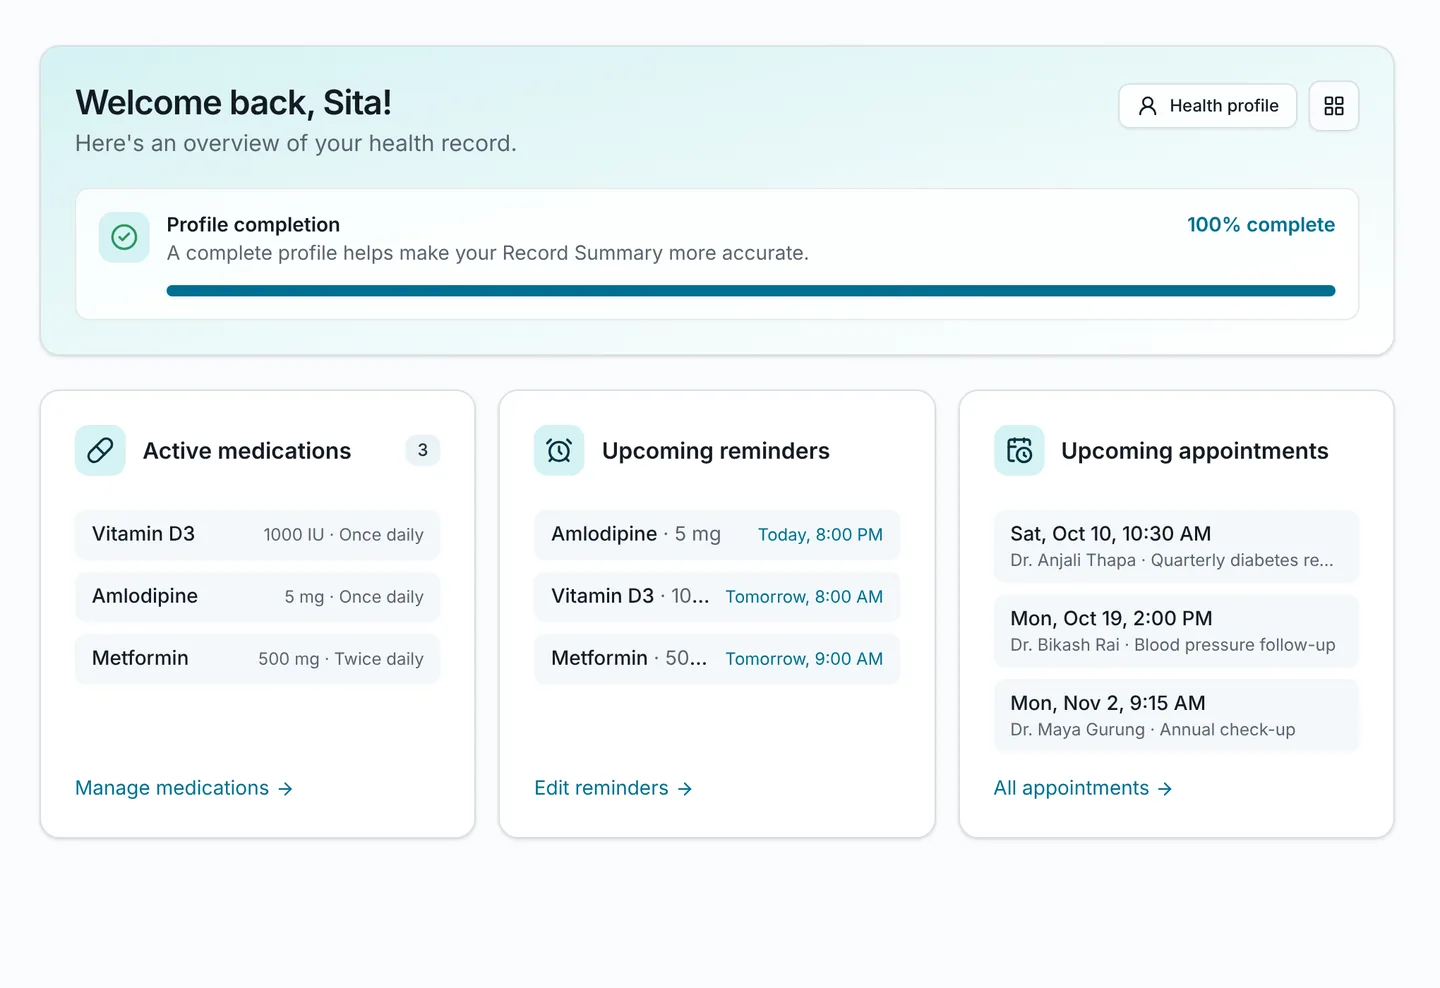Click the grid layout icon button
This screenshot has width=1440, height=988.
click(x=1334, y=106)
